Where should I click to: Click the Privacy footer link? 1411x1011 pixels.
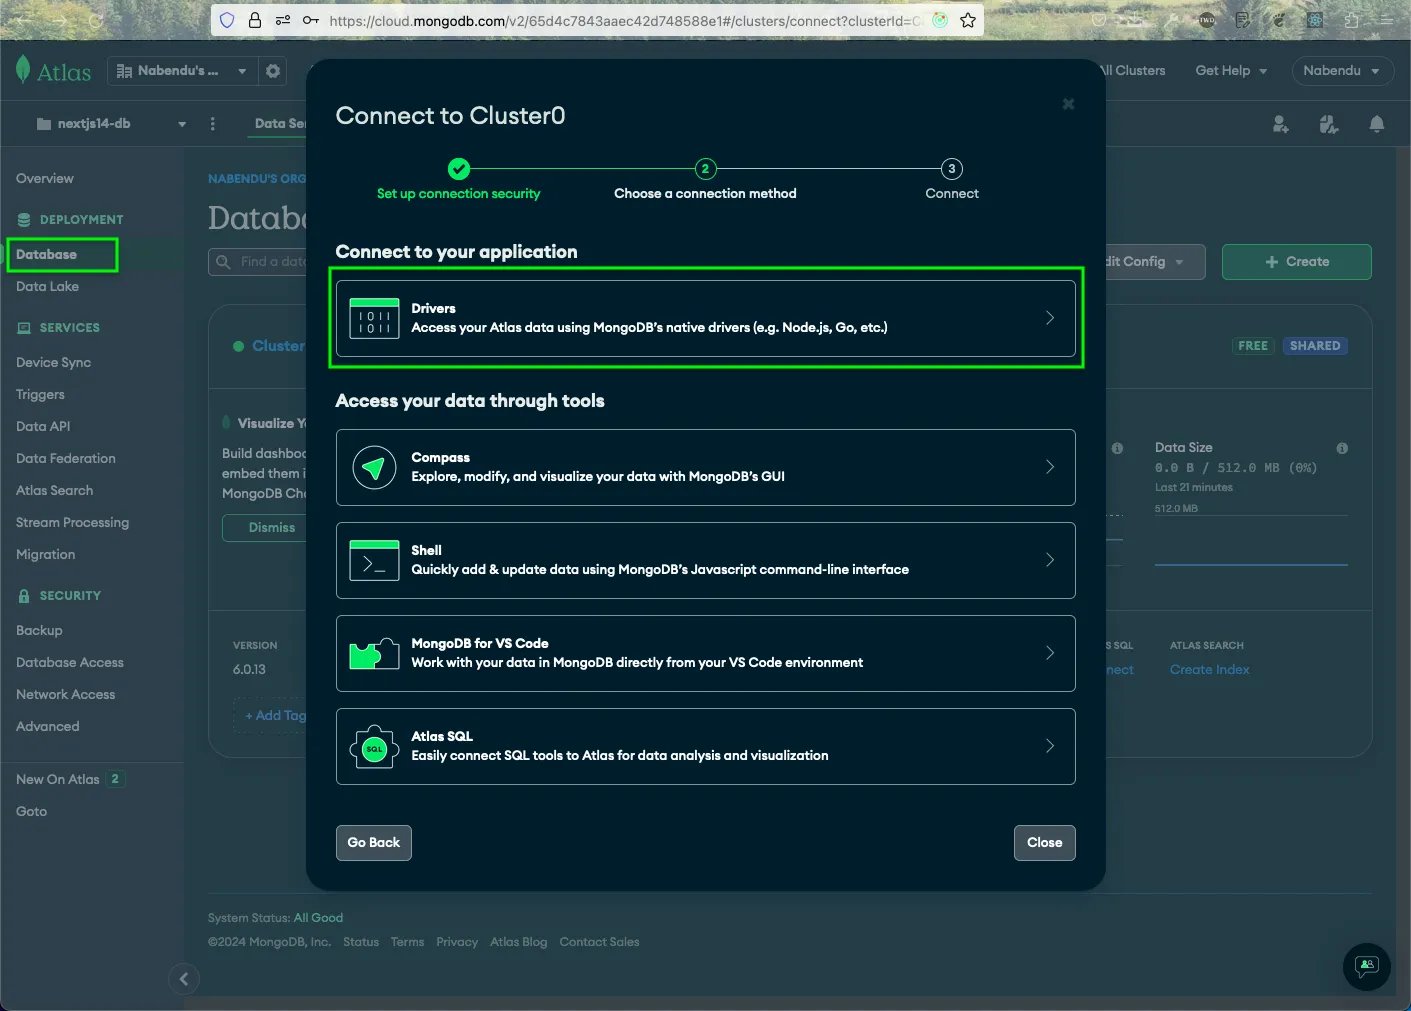457,942
